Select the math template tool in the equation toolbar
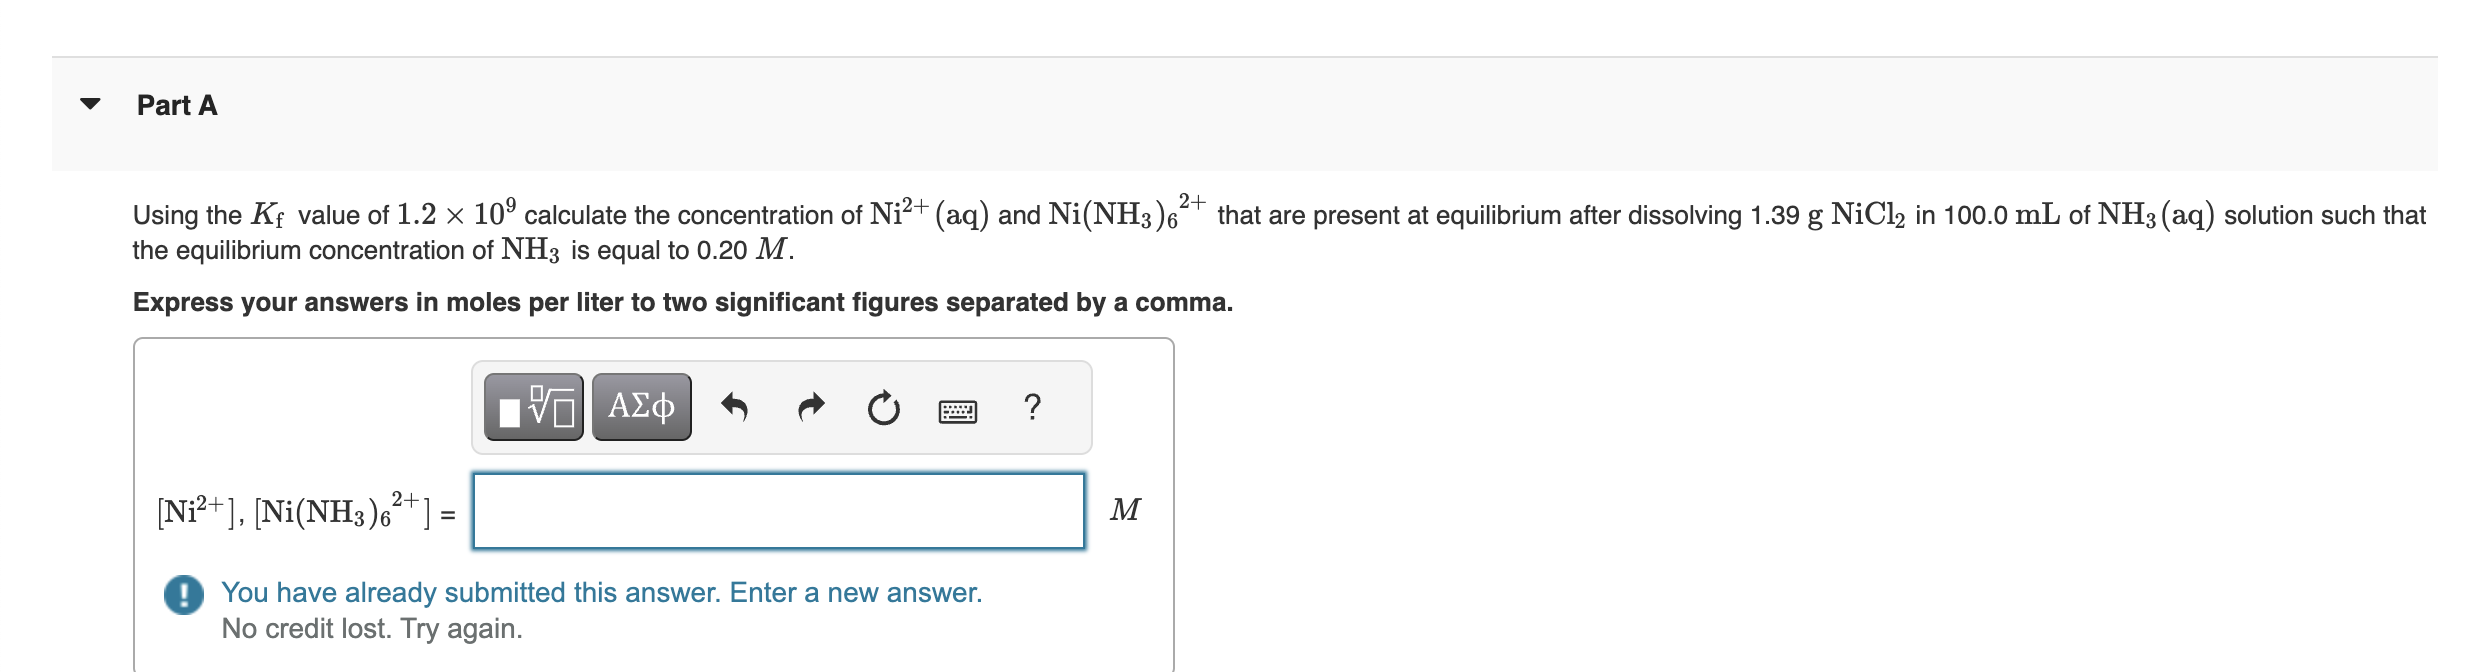 click(535, 408)
